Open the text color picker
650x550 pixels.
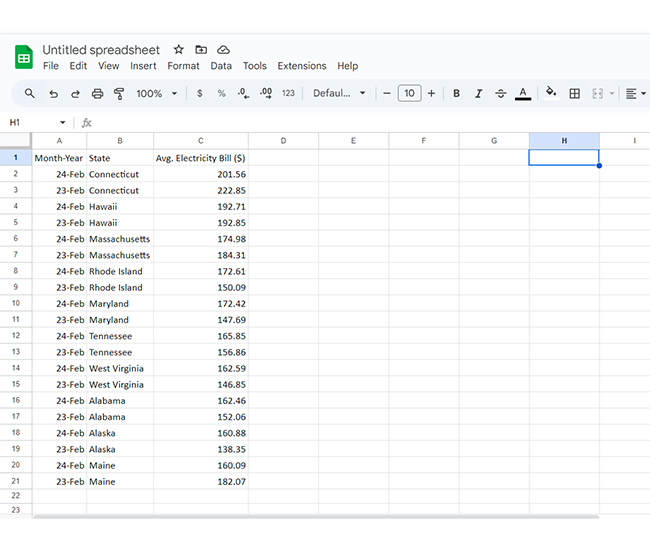[x=523, y=94]
